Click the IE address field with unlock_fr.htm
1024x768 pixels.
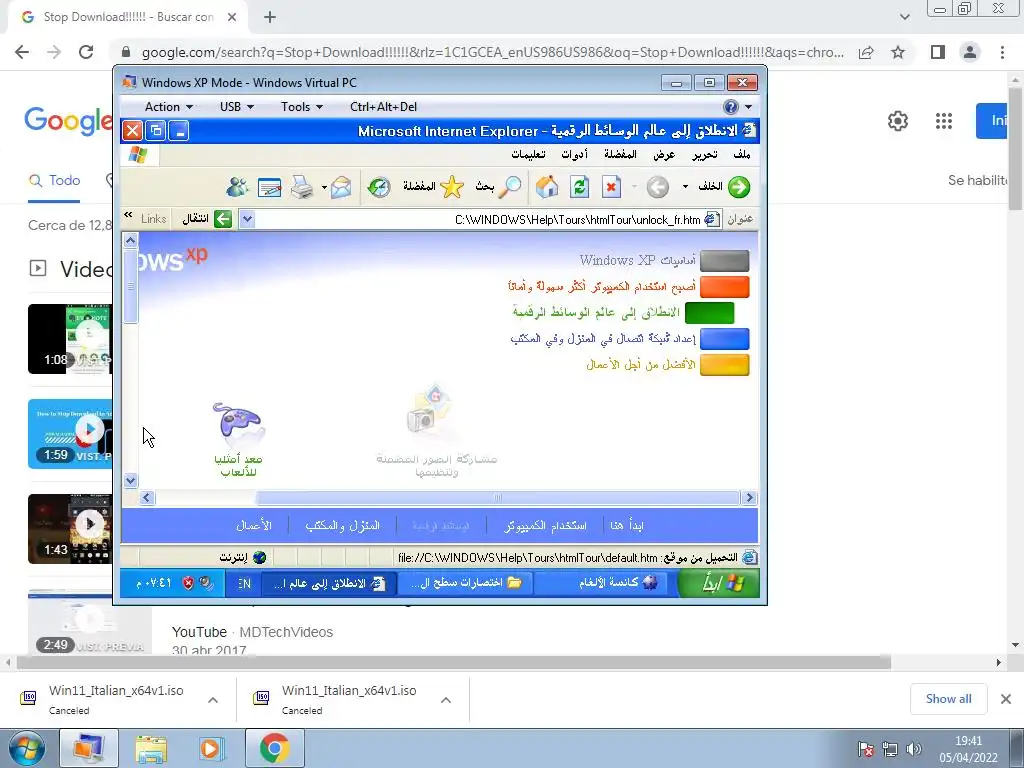tap(487, 219)
